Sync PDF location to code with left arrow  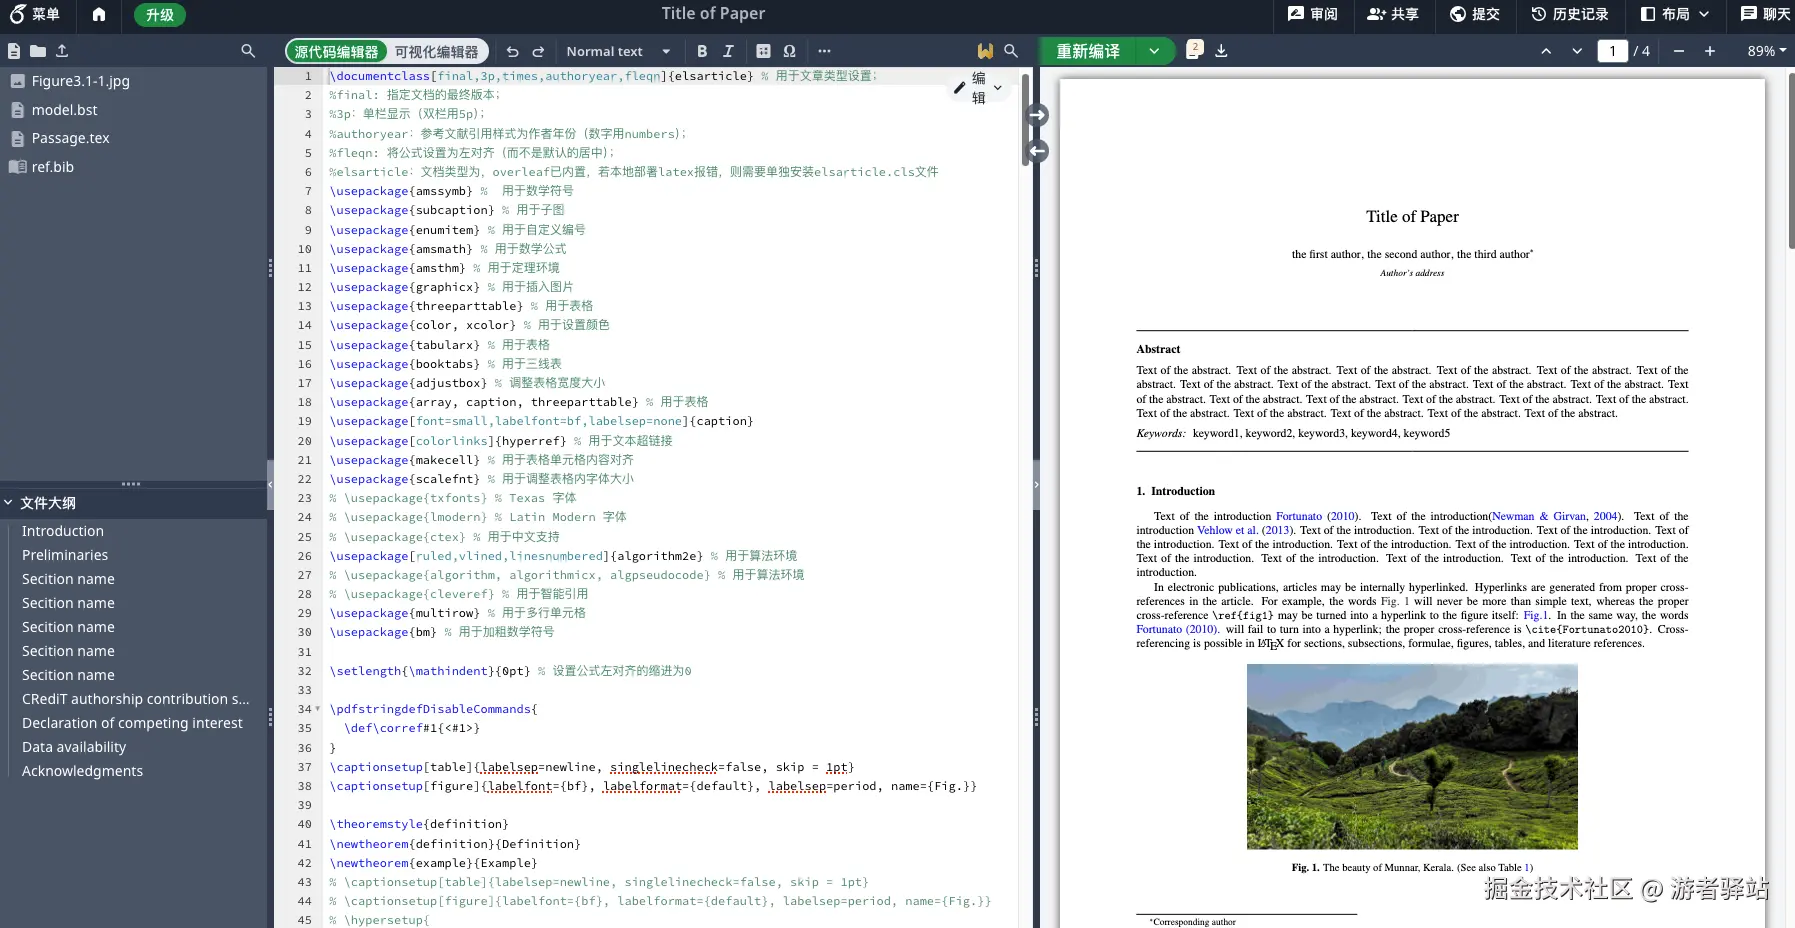point(1037,151)
